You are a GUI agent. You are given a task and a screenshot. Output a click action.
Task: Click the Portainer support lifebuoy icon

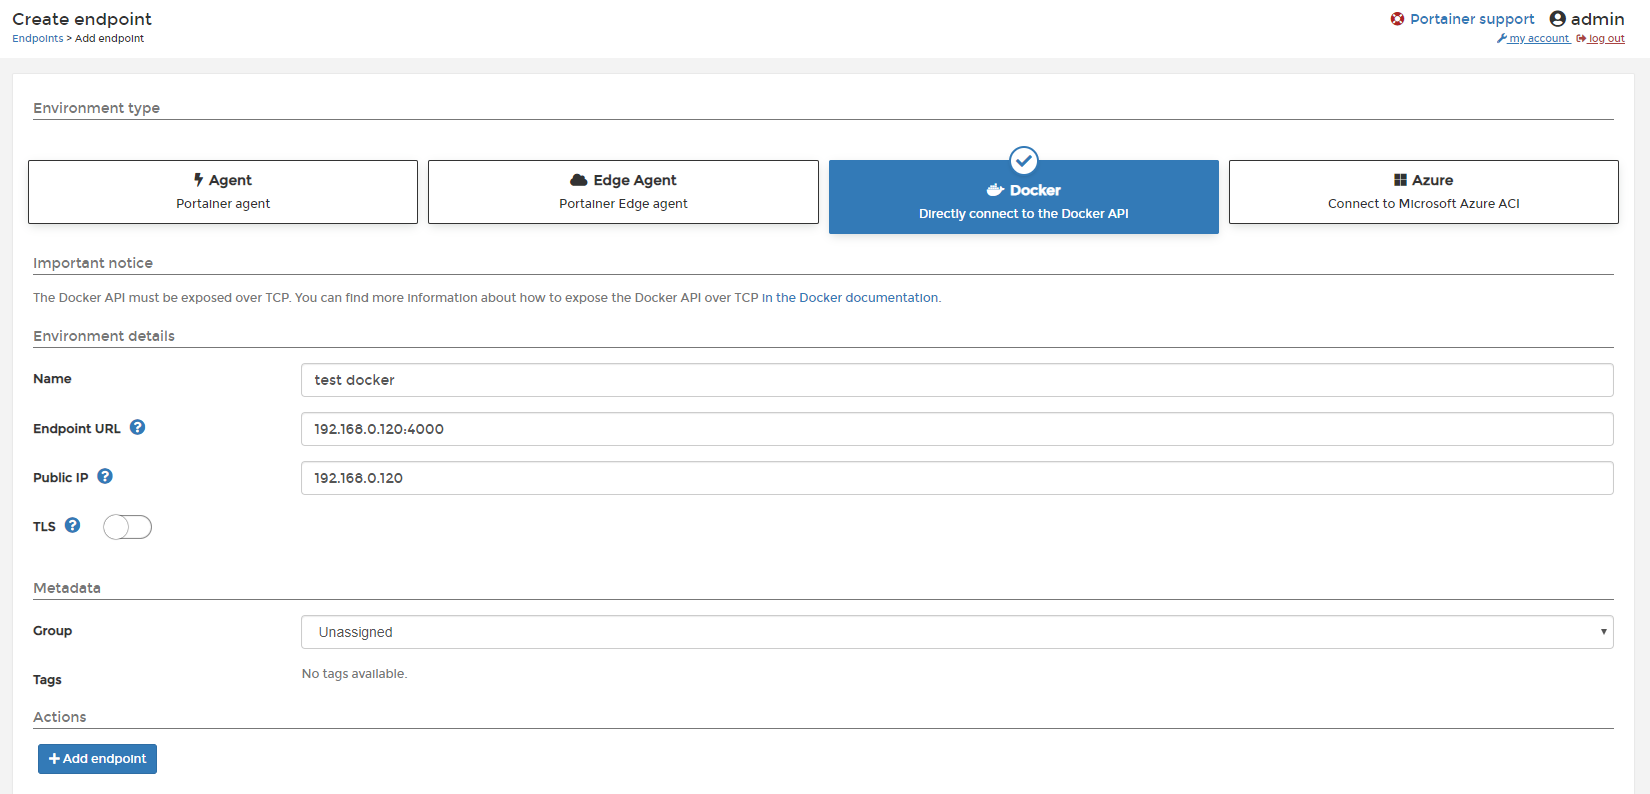[x=1397, y=18]
